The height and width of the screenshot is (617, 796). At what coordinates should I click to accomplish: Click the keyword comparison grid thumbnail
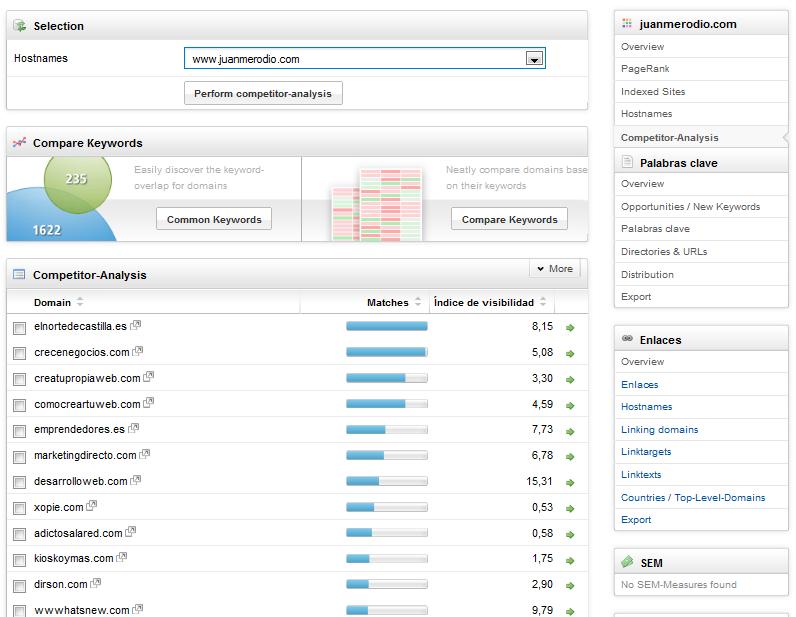click(x=377, y=205)
